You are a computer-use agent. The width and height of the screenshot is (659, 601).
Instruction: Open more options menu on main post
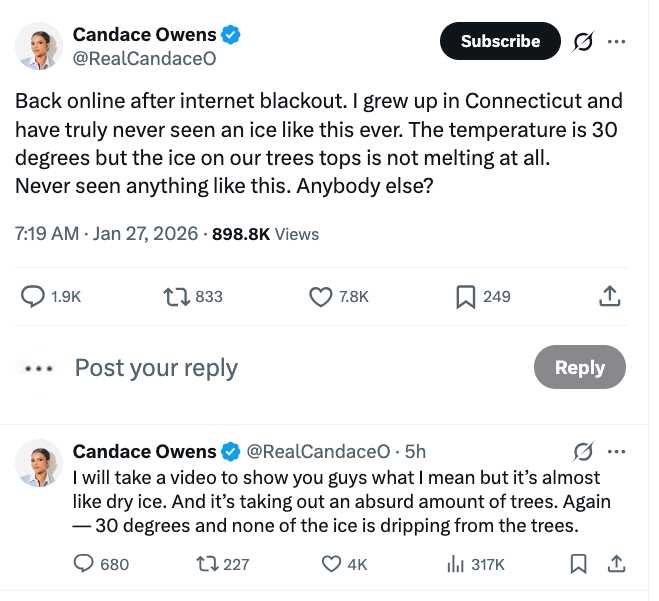(x=617, y=42)
